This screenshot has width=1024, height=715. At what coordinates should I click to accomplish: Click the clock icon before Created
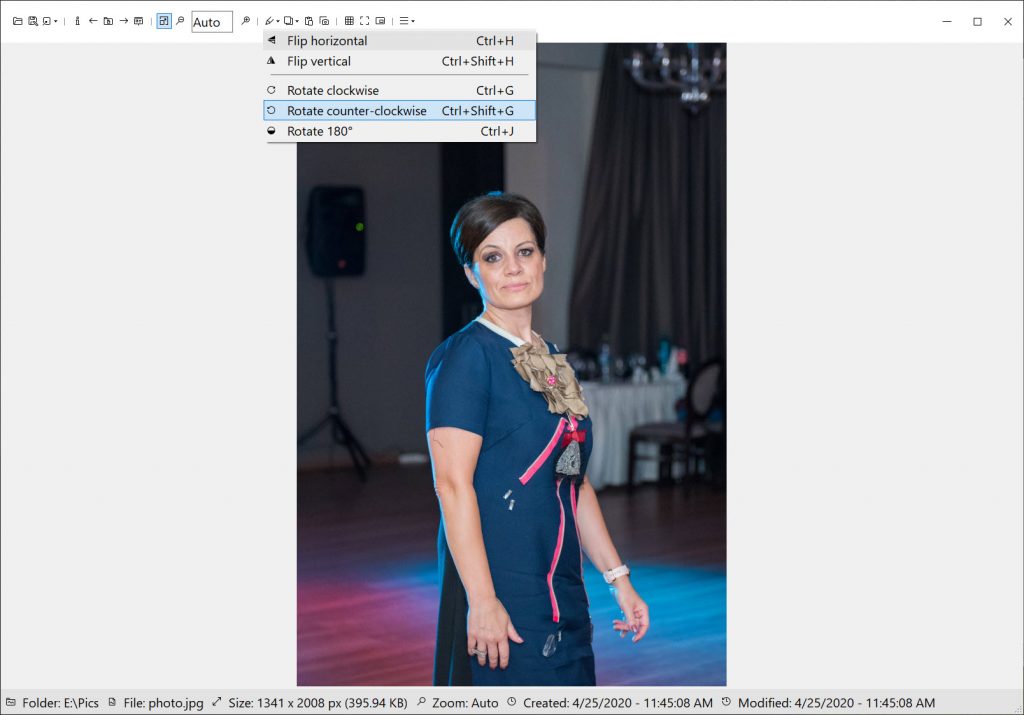(x=512, y=703)
